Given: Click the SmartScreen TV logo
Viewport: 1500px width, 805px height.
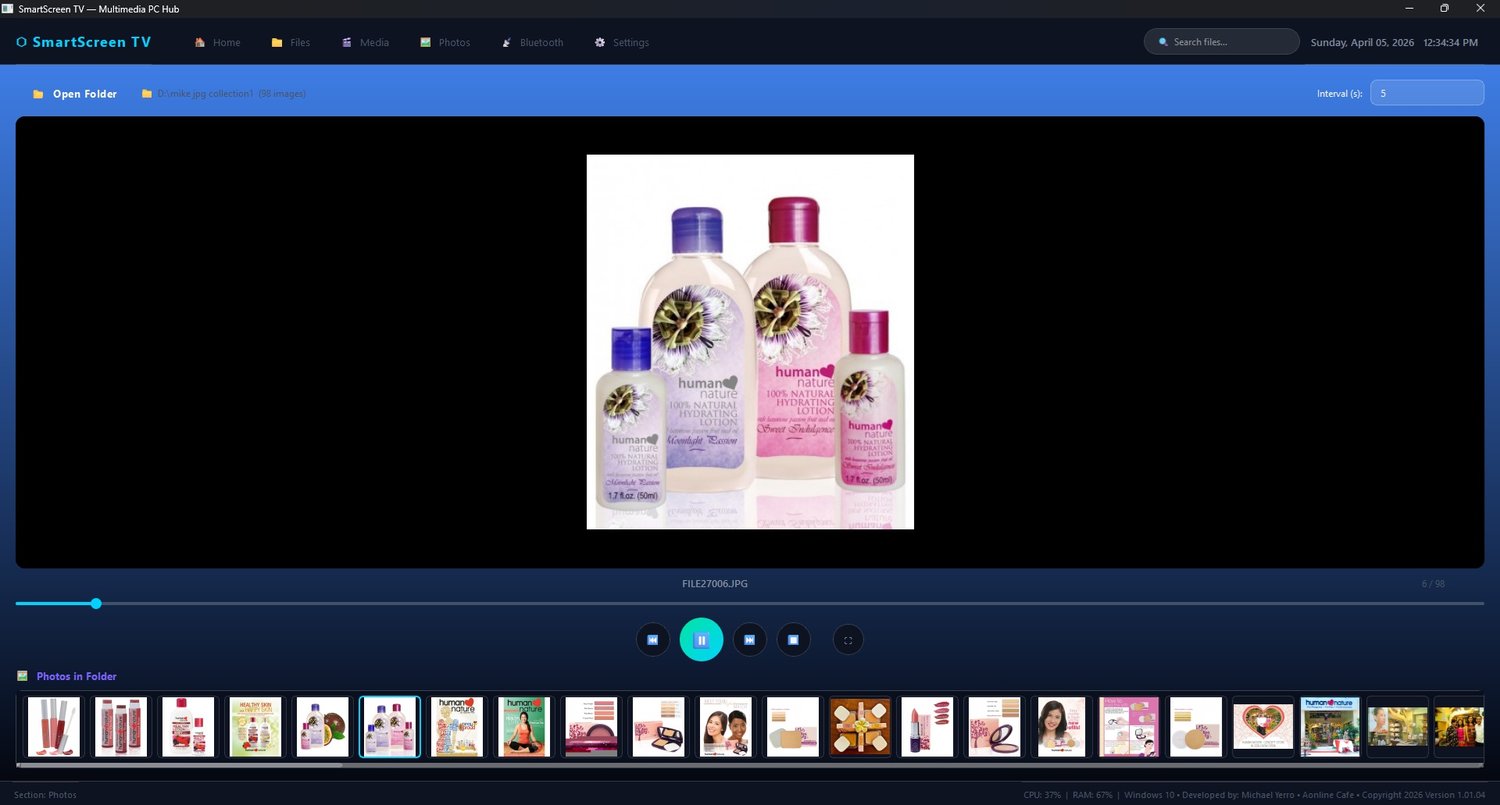Looking at the screenshot, I should (84, 42).
